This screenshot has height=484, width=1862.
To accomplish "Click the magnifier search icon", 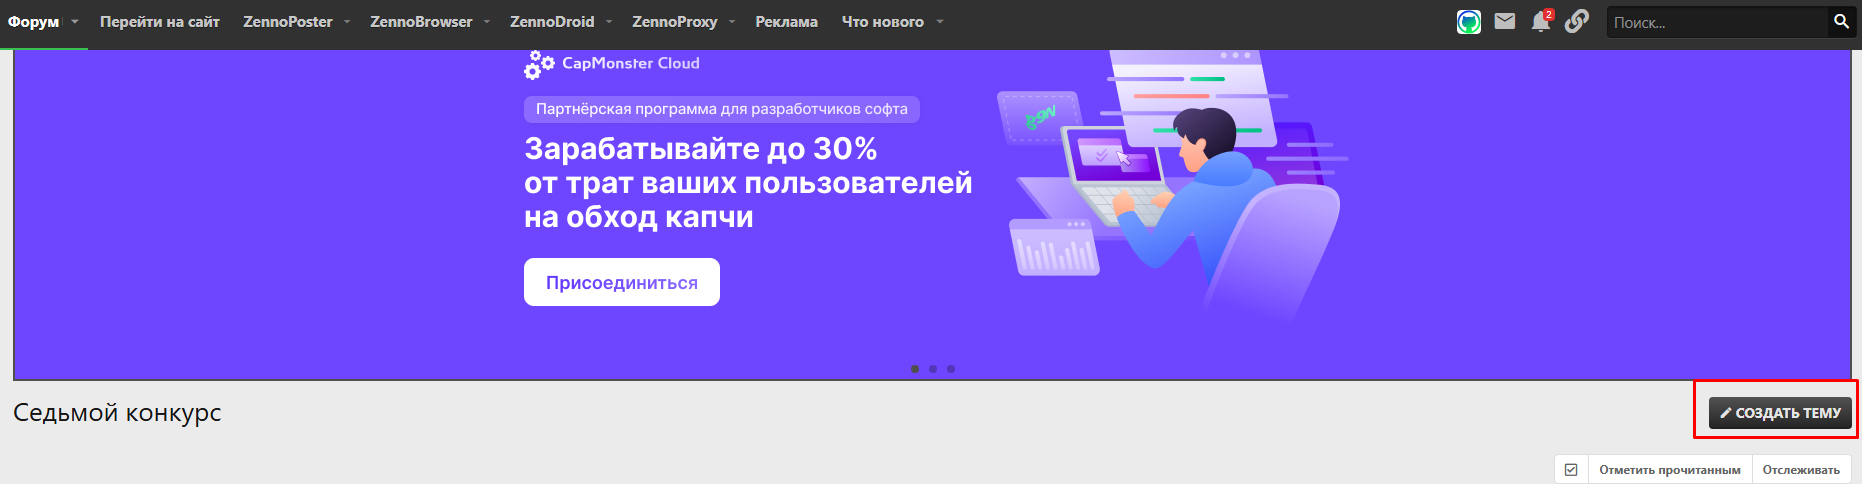I will click(x=1841, y=21).
